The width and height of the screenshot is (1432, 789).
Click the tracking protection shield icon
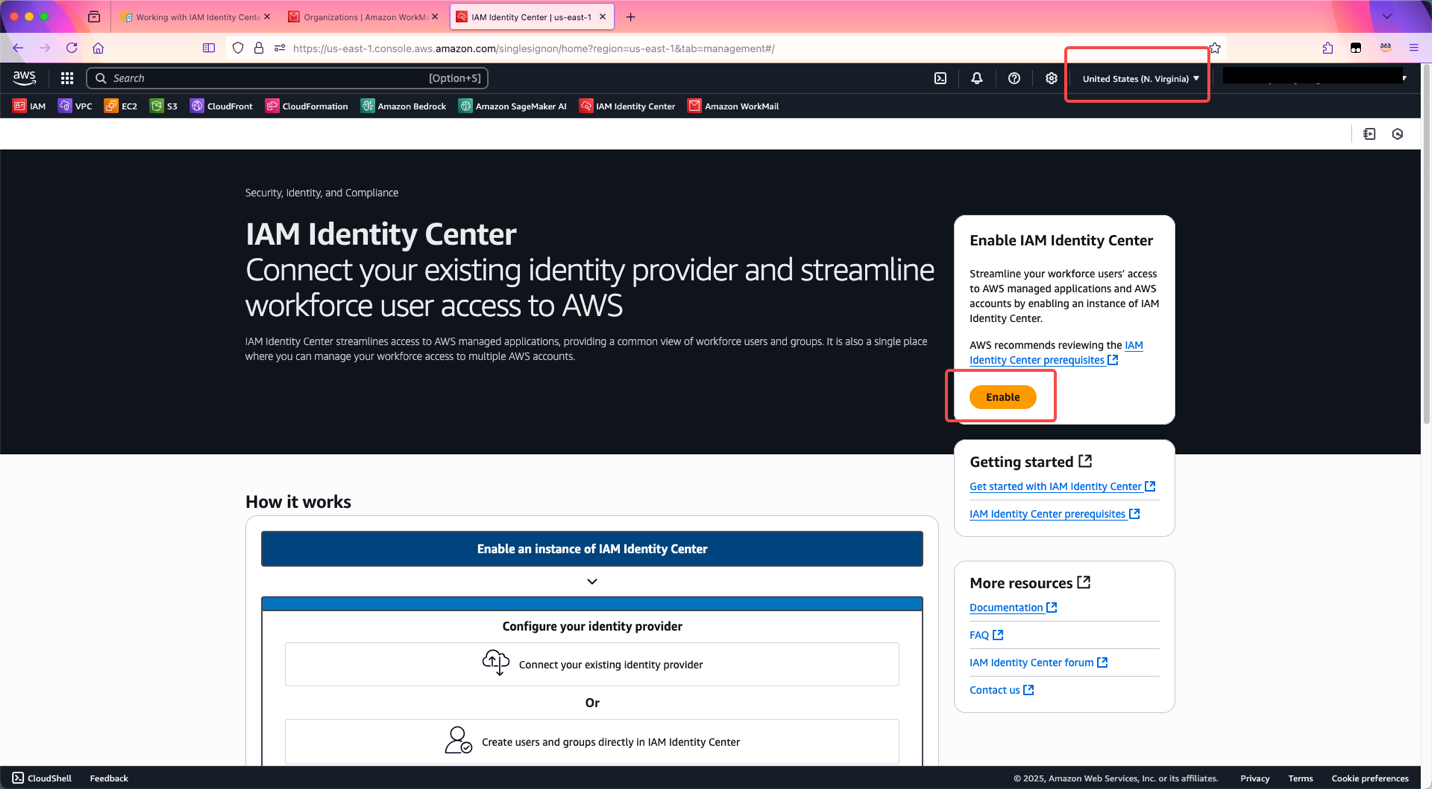pos(238,48)
